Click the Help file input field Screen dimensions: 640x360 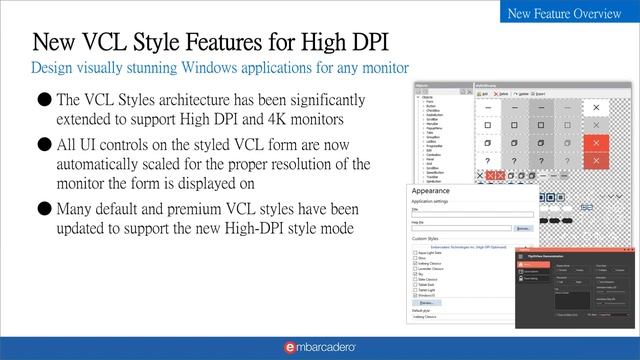462,229
